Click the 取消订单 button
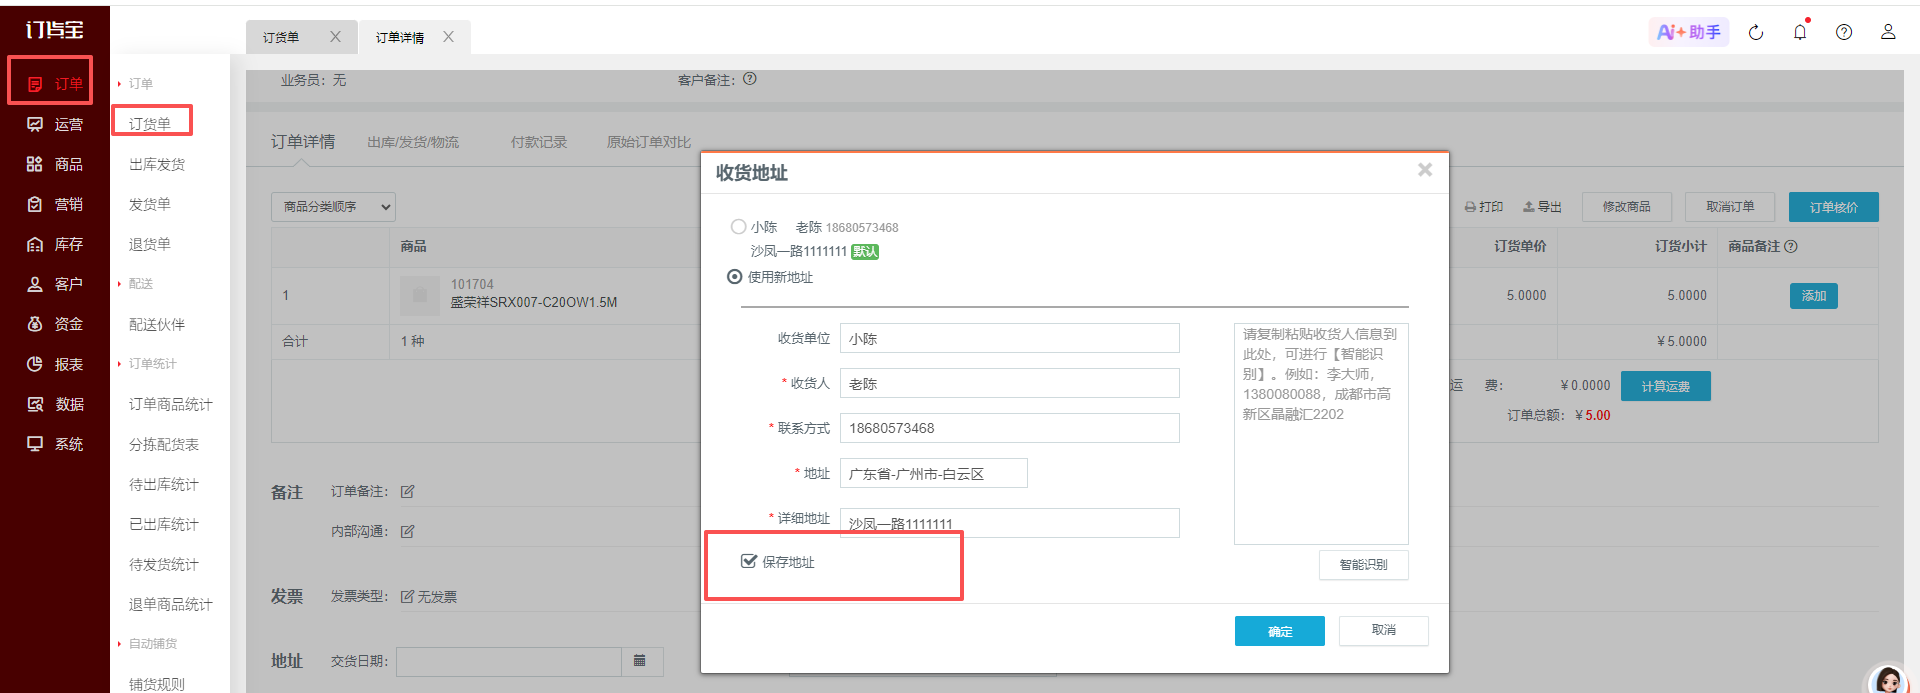The width and height of the screenshot is (1920, 693). point(1730,207)
